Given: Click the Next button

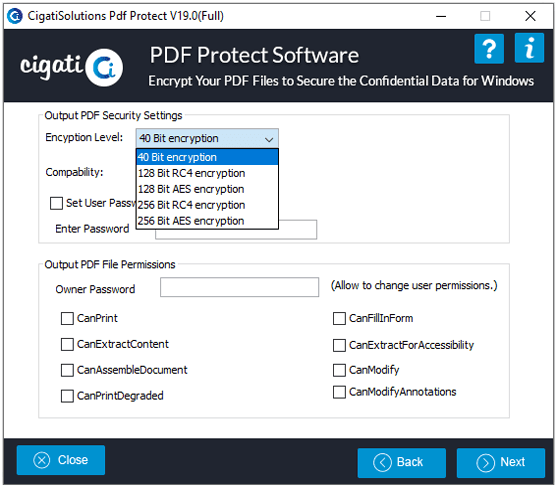Looking at the screenshot, I should [x=501, y=462].
